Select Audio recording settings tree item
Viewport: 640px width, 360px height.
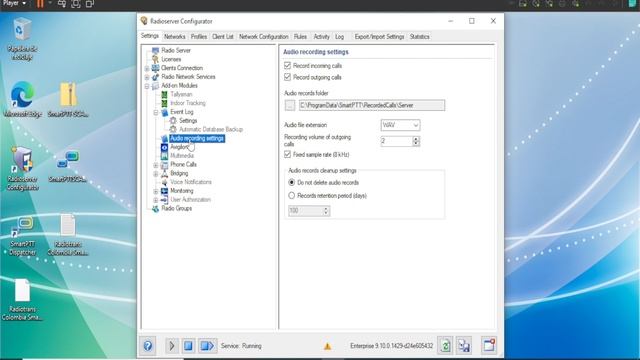(x=197, y=138)
